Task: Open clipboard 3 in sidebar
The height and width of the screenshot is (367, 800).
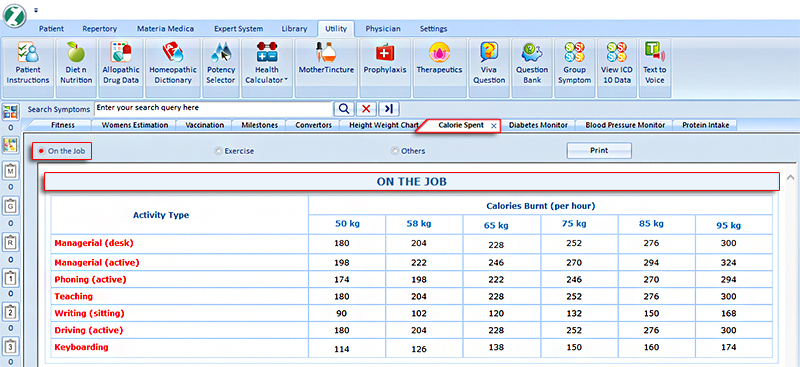Action: pyautogui.click(x=11, y=347)
